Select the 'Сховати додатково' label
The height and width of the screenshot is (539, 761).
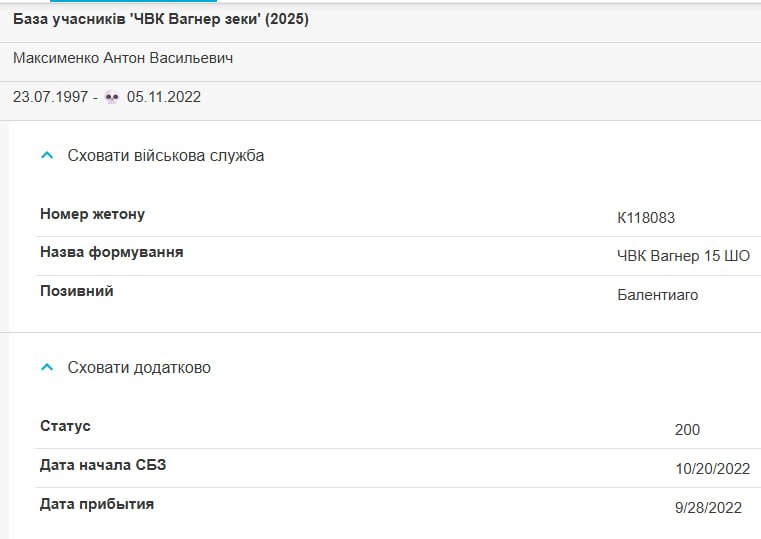(139, 367)
